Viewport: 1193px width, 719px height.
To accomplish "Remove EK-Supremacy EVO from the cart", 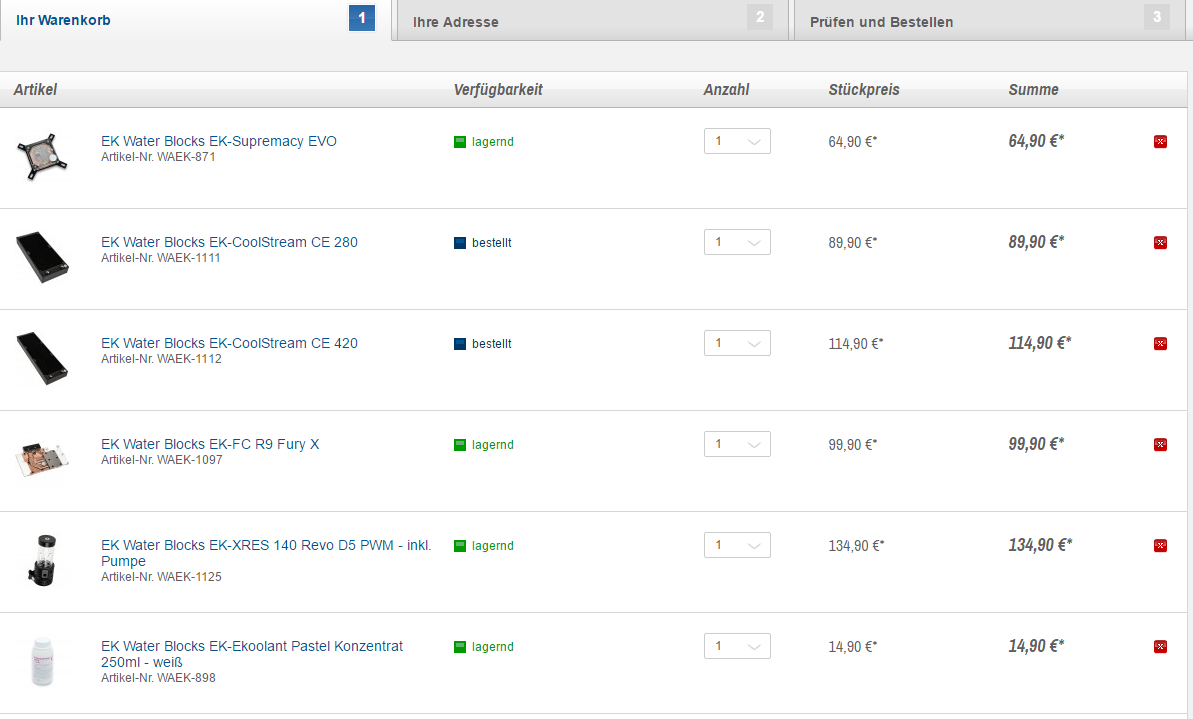I will (x=1160, y=142).
